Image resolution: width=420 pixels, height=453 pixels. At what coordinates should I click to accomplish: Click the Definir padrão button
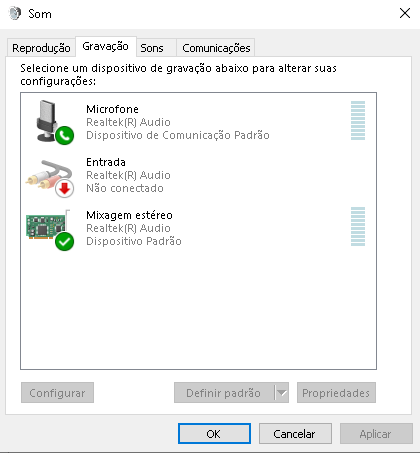[x=224, y=393]
